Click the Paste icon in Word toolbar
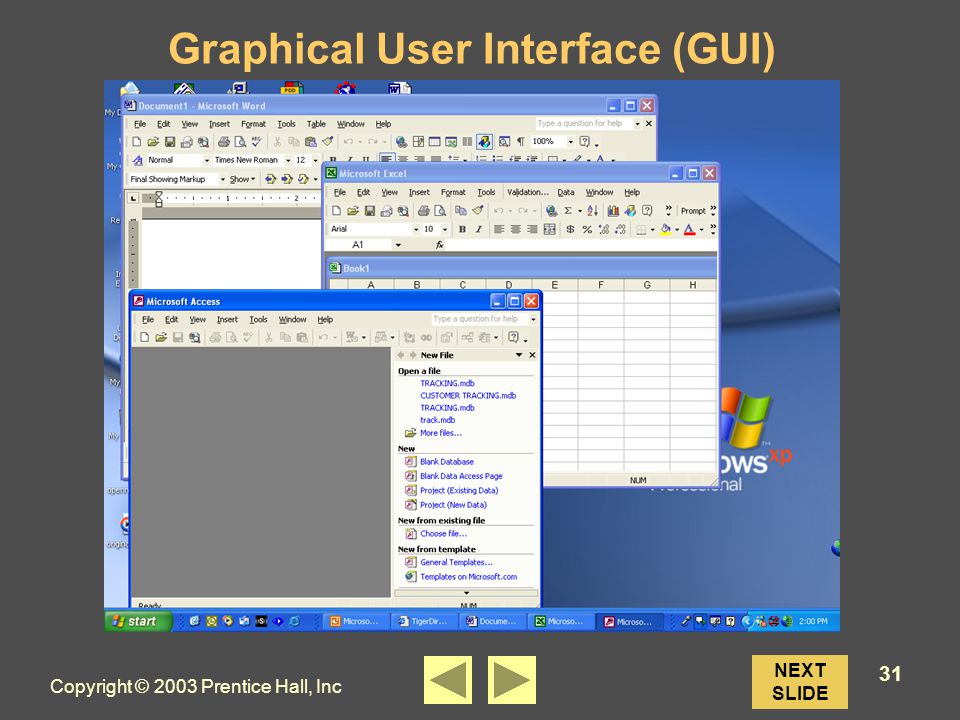This screenshot has height=720, width=960. 310,141
